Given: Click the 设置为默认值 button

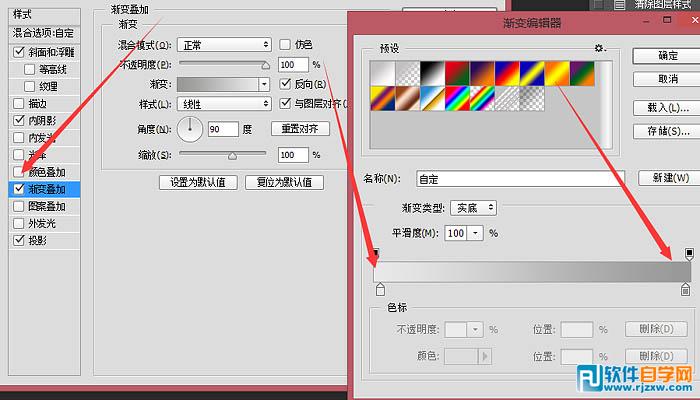Looking at the screenshot, I should (x=198, y=182).
